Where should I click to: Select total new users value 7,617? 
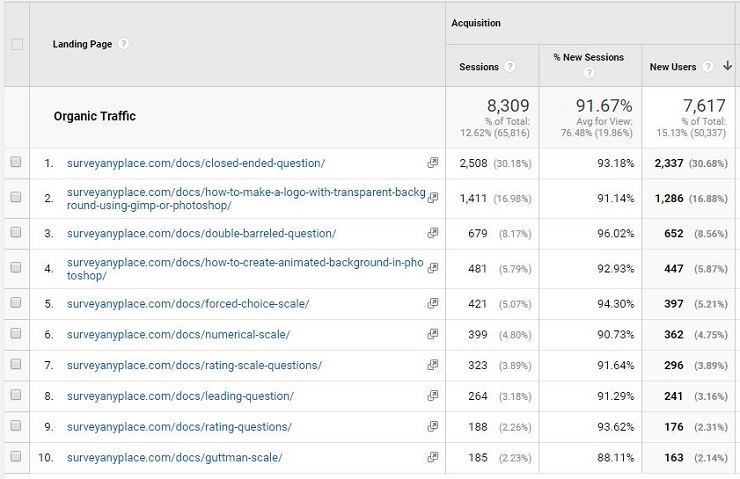click(704, 105)
